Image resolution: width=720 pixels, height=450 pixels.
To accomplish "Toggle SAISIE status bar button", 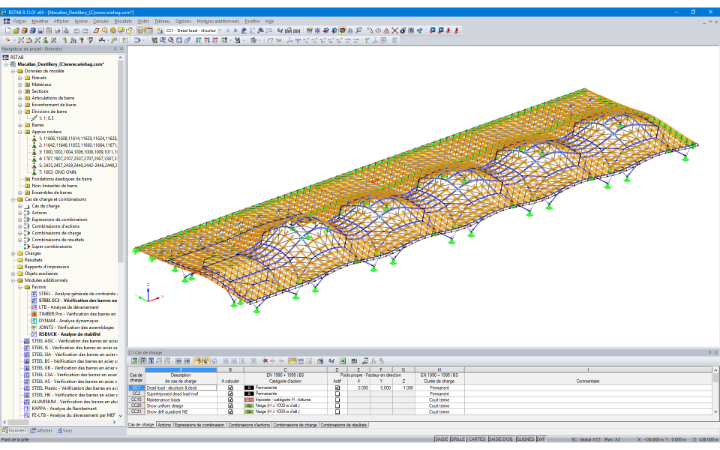I will [441, 439].
